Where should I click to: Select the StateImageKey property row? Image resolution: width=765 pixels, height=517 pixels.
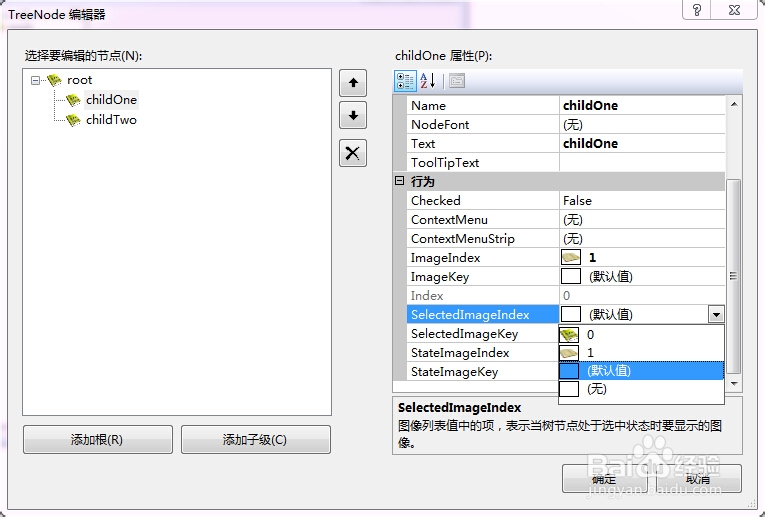(x=483, y=372)
